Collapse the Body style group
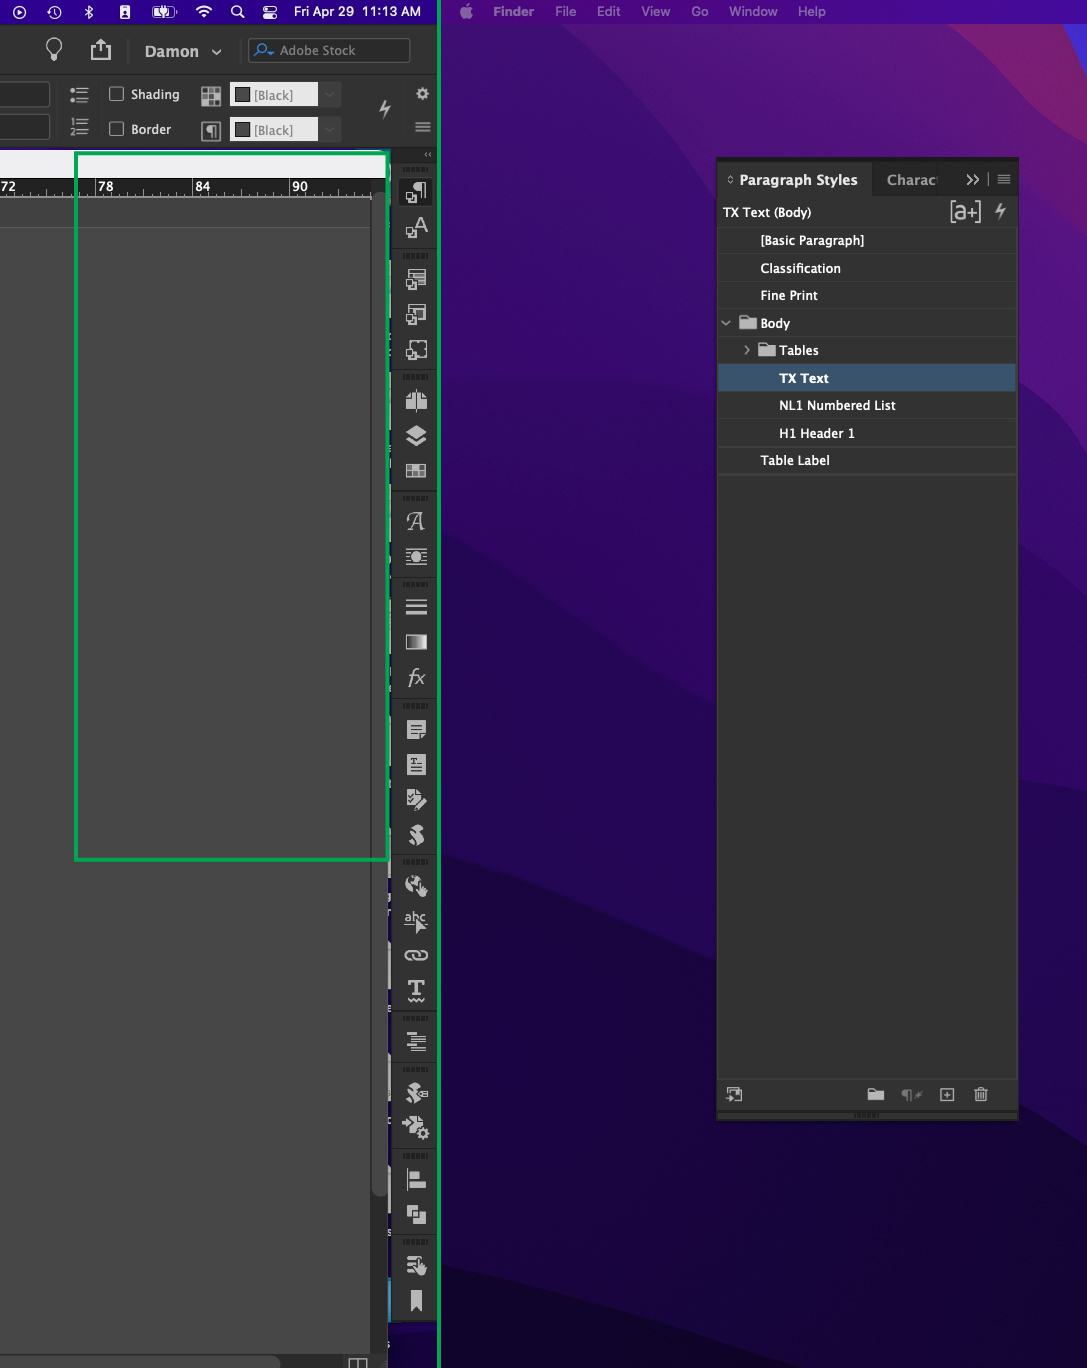 [726, 323]
